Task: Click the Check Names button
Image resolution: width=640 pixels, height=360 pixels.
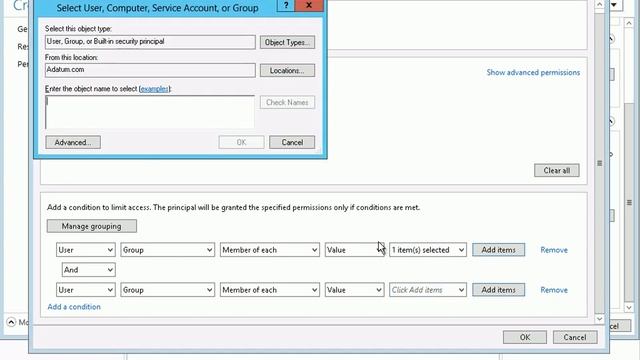Action: click(287, 102)
